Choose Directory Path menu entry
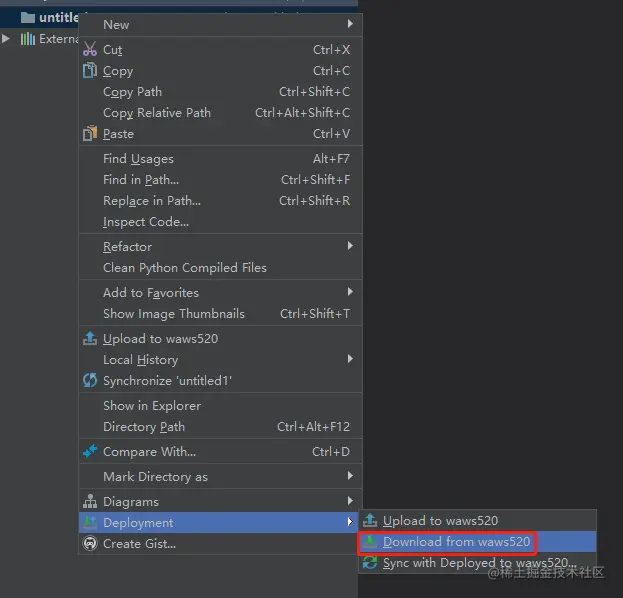This screenshot has width=623, height=598. [x=221, y=427]
